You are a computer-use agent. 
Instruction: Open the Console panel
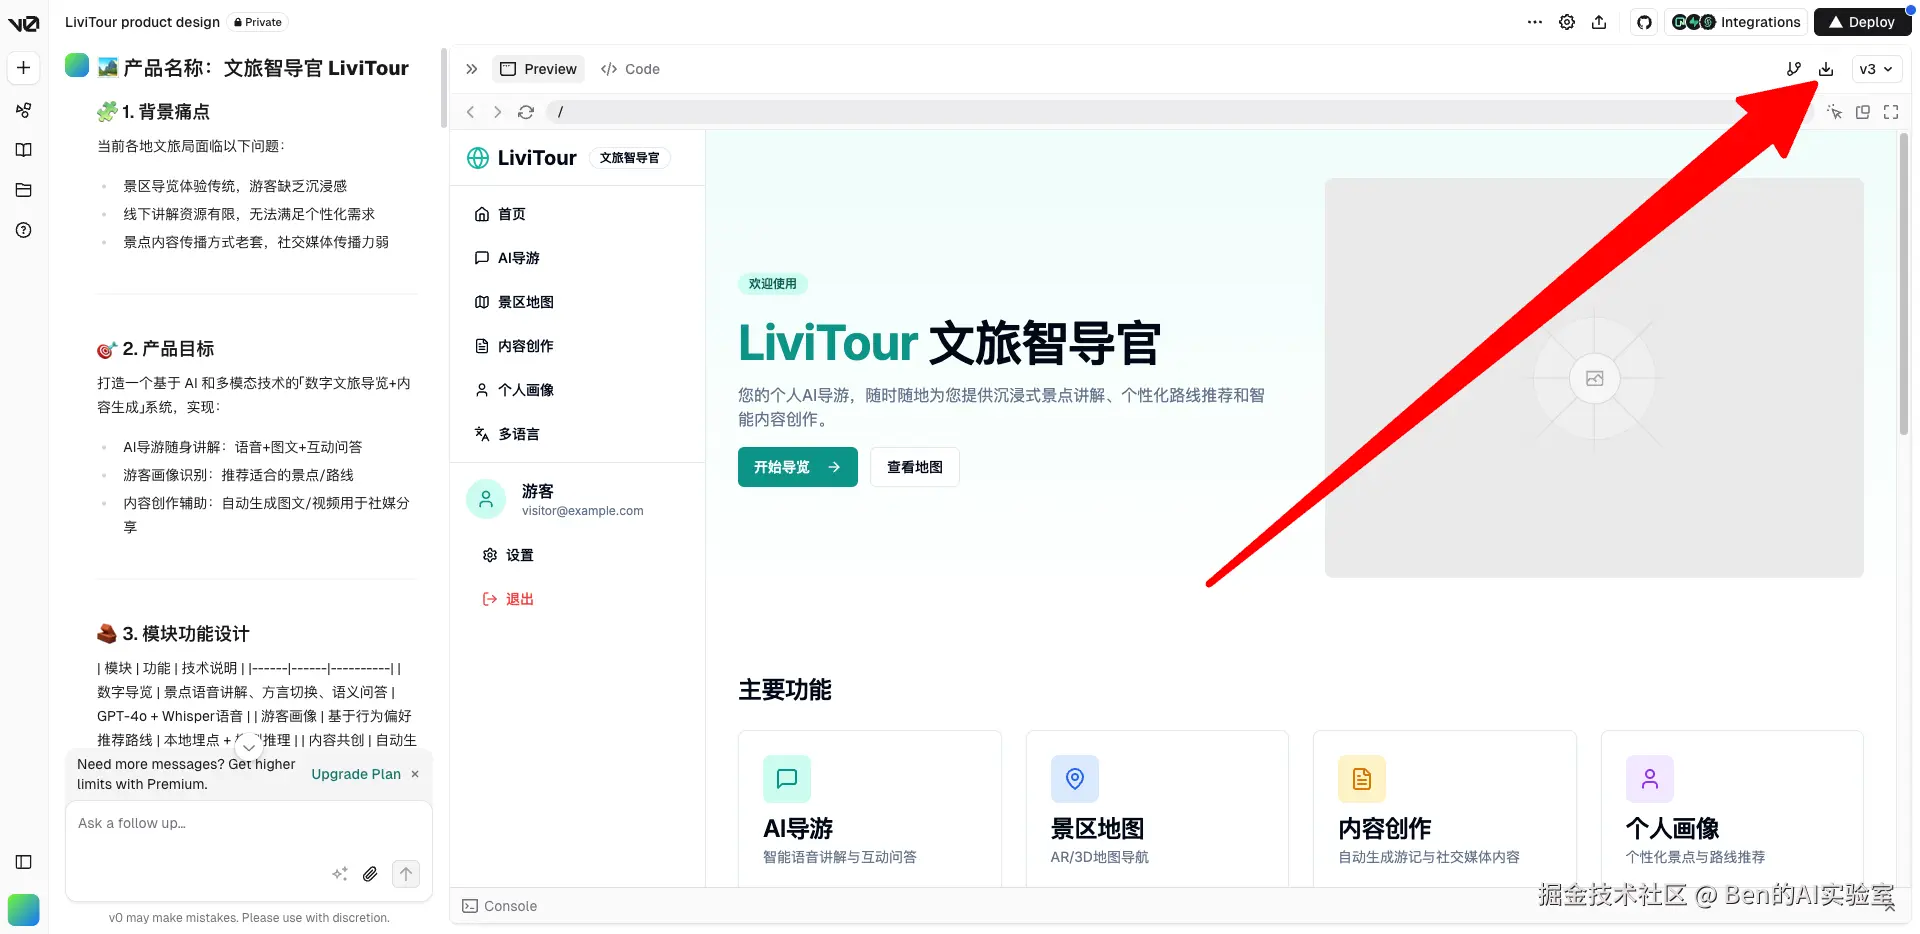500,906
